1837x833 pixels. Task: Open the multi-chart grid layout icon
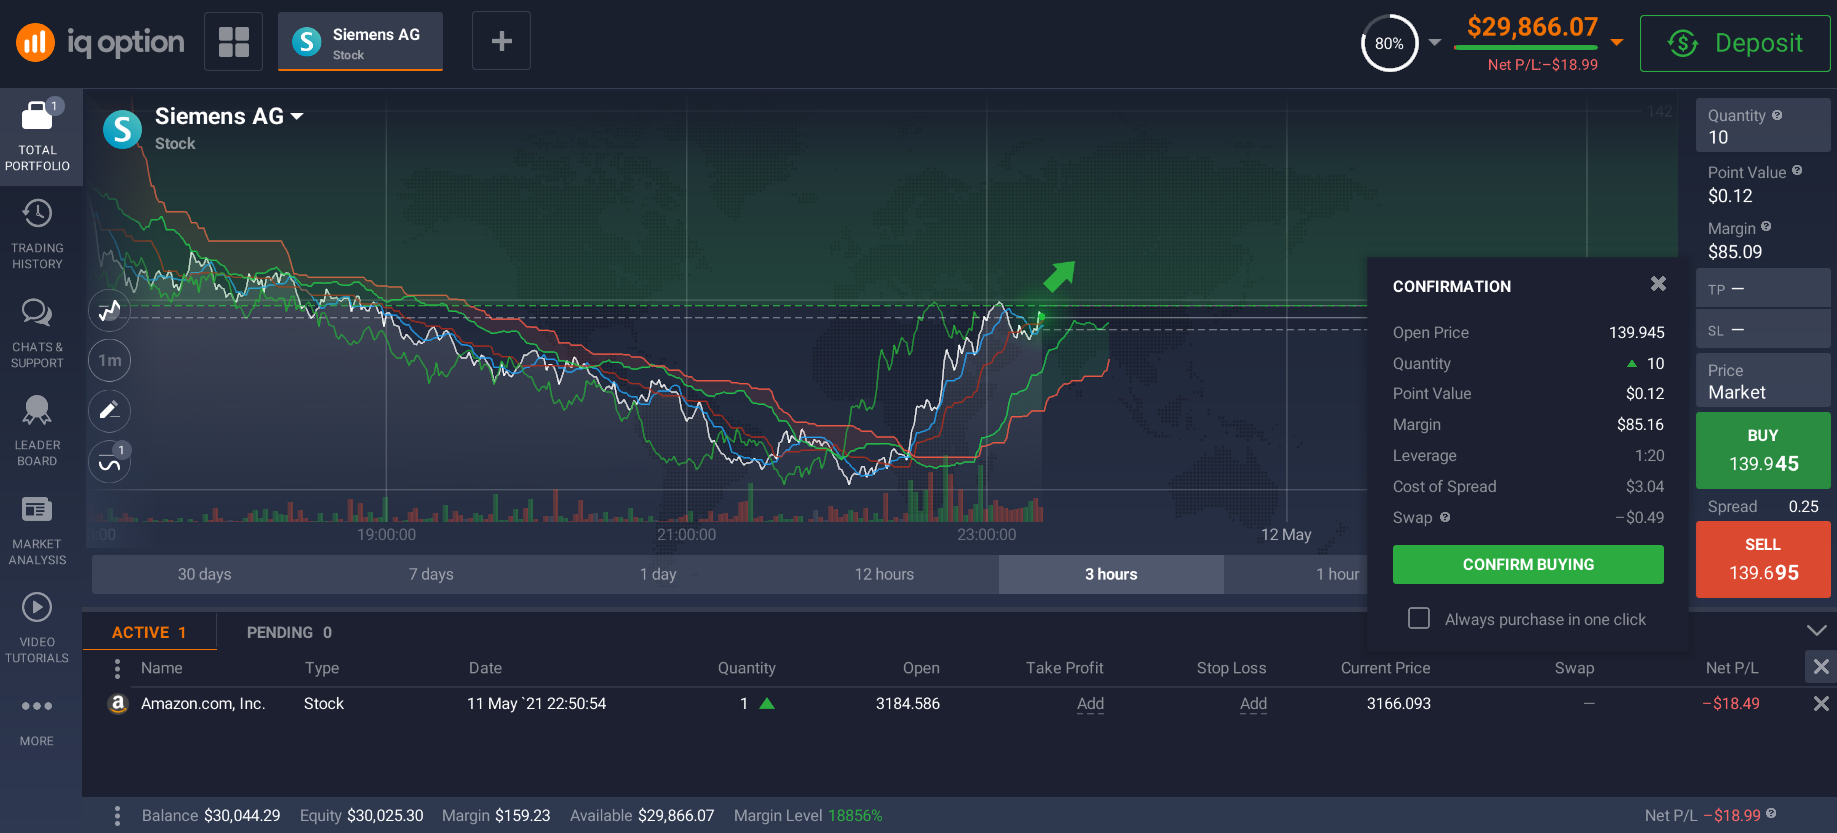(233, 42)
